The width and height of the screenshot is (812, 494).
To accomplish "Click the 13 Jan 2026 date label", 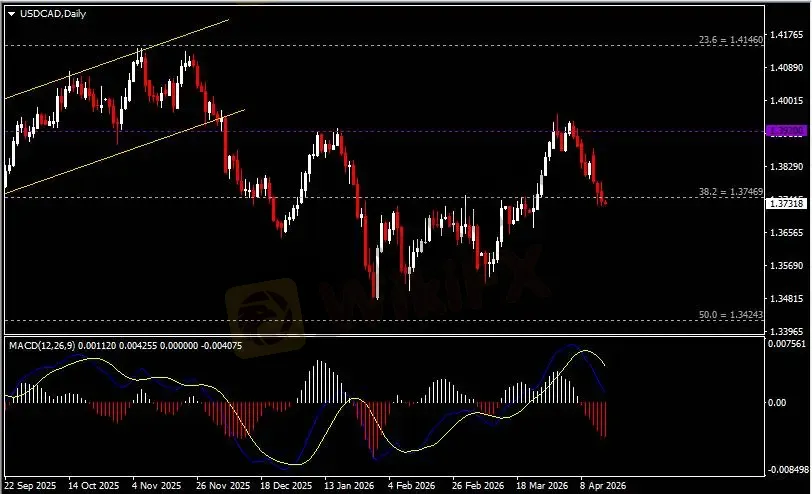I will [x=349, y=486].
